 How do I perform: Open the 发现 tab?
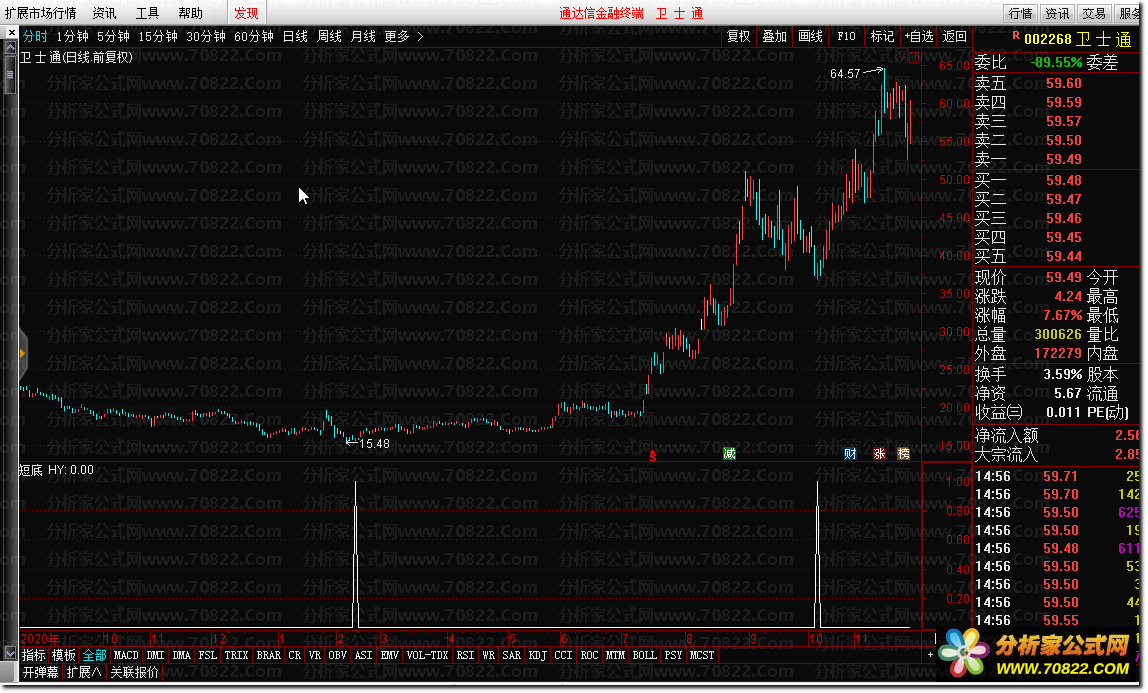pyautogui.click(x=246, y=13)
